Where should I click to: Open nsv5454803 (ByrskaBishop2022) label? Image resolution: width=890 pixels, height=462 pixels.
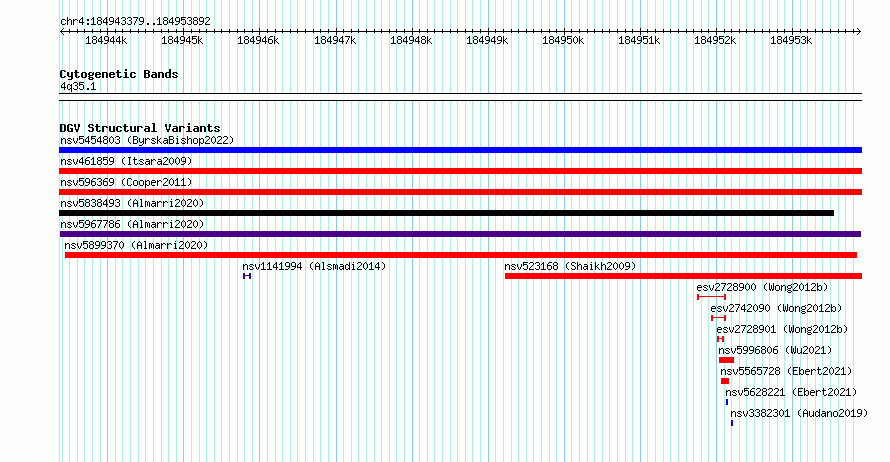point(147,140)
